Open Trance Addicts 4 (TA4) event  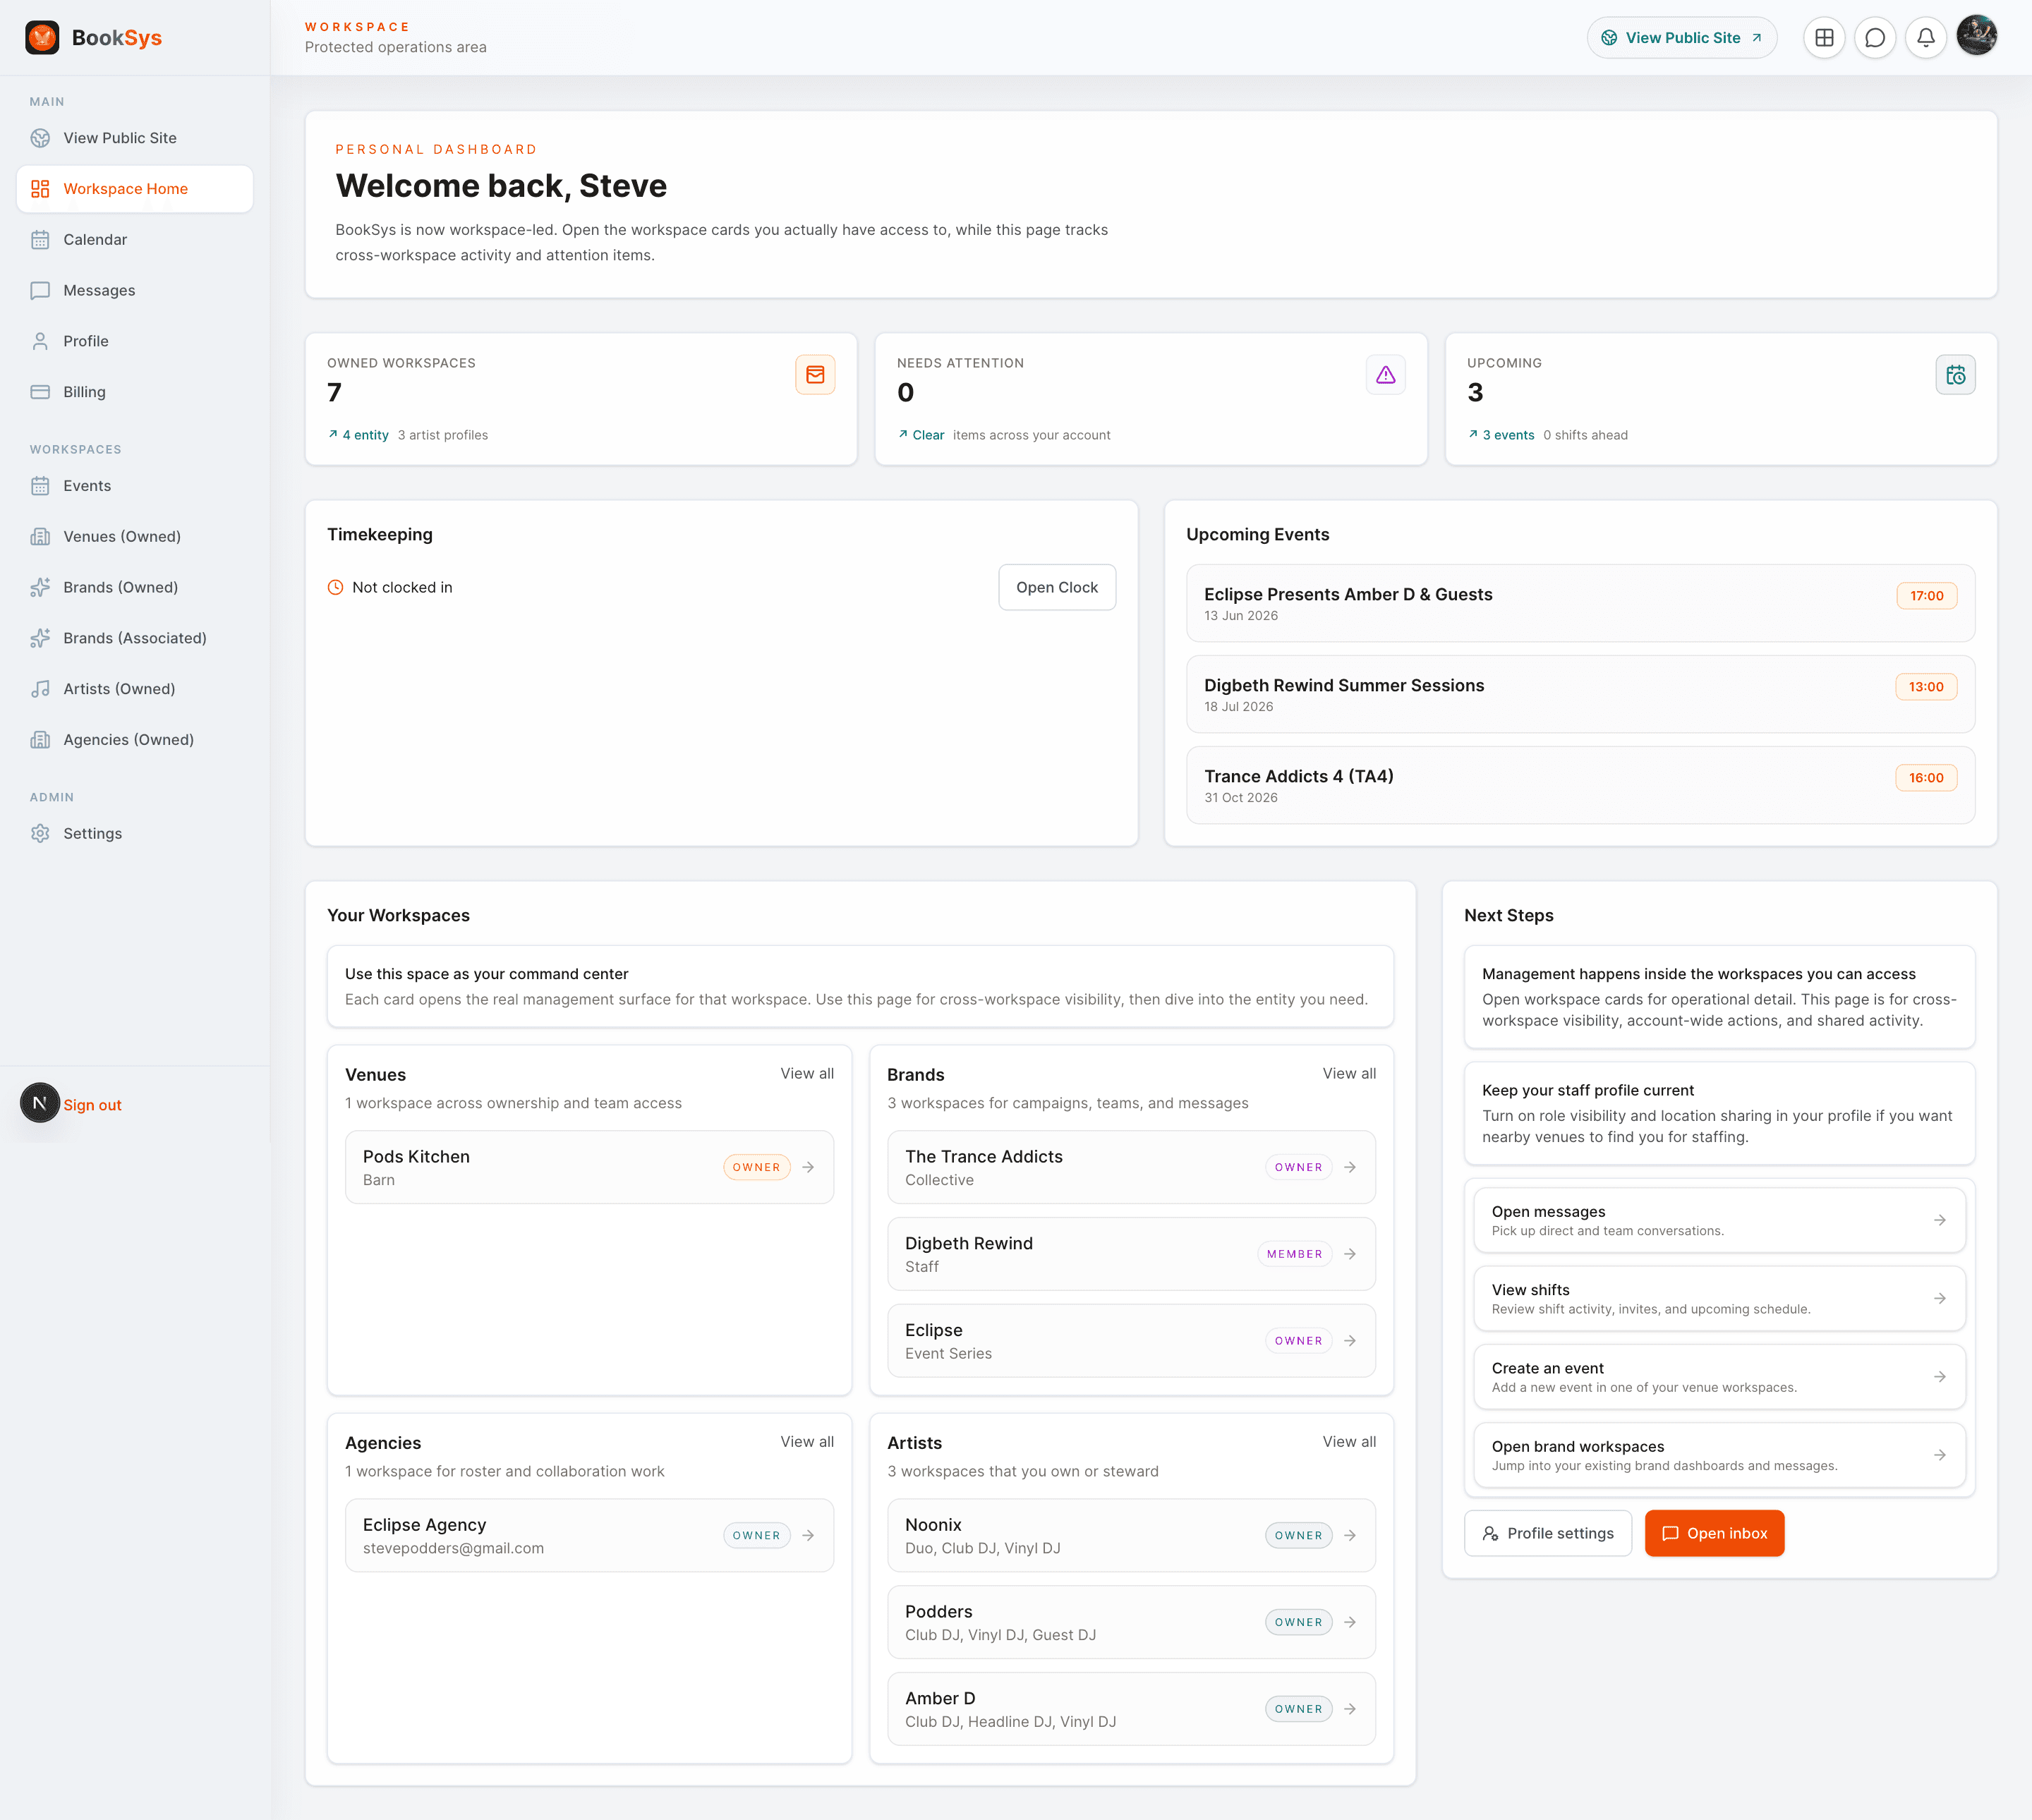[1580, 786]
